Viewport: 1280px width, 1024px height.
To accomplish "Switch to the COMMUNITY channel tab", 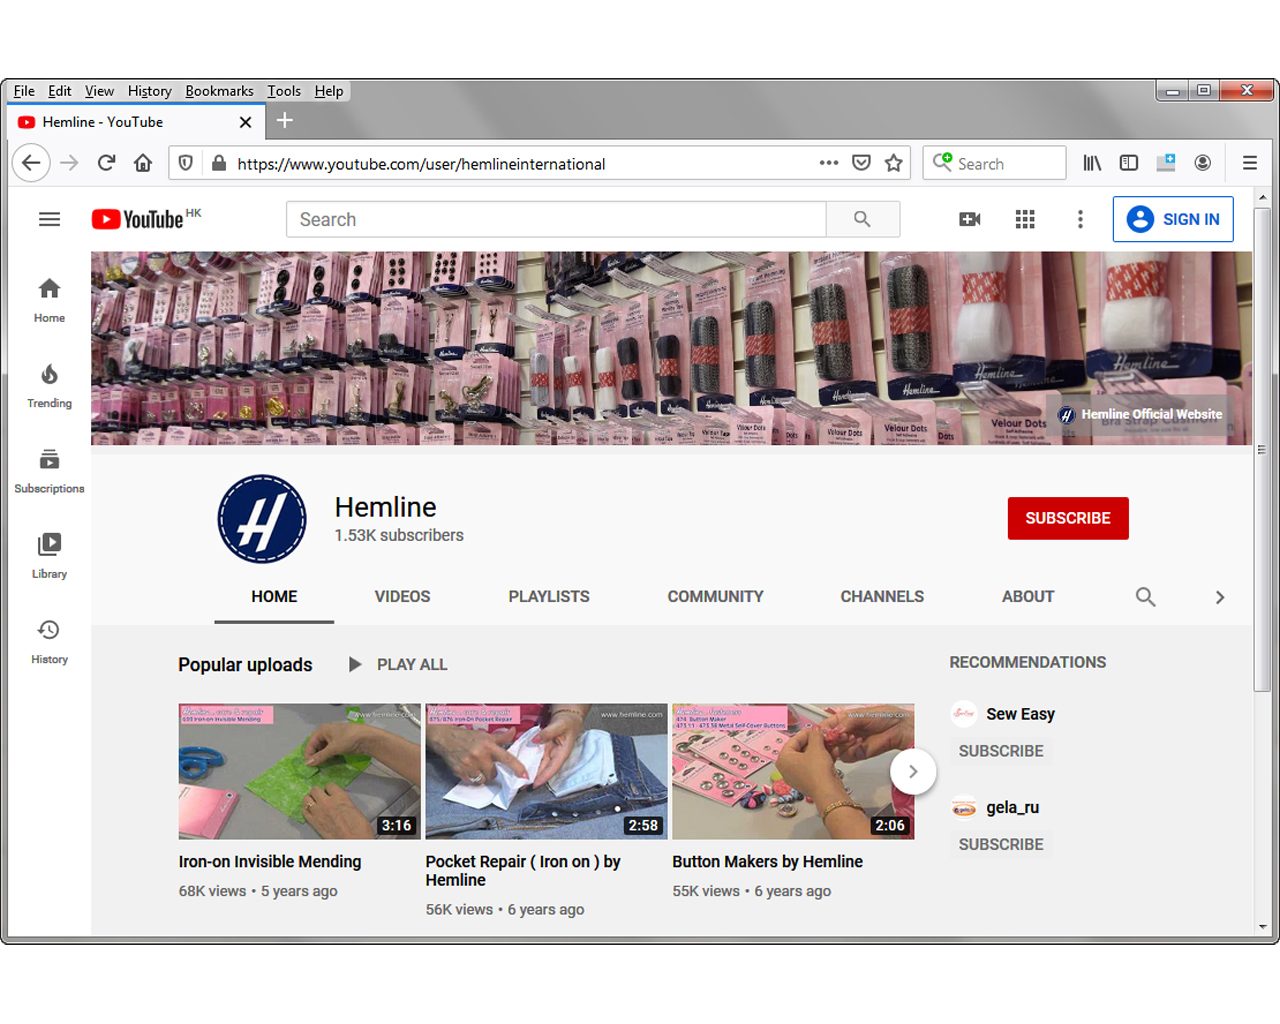I will (715, 597).
